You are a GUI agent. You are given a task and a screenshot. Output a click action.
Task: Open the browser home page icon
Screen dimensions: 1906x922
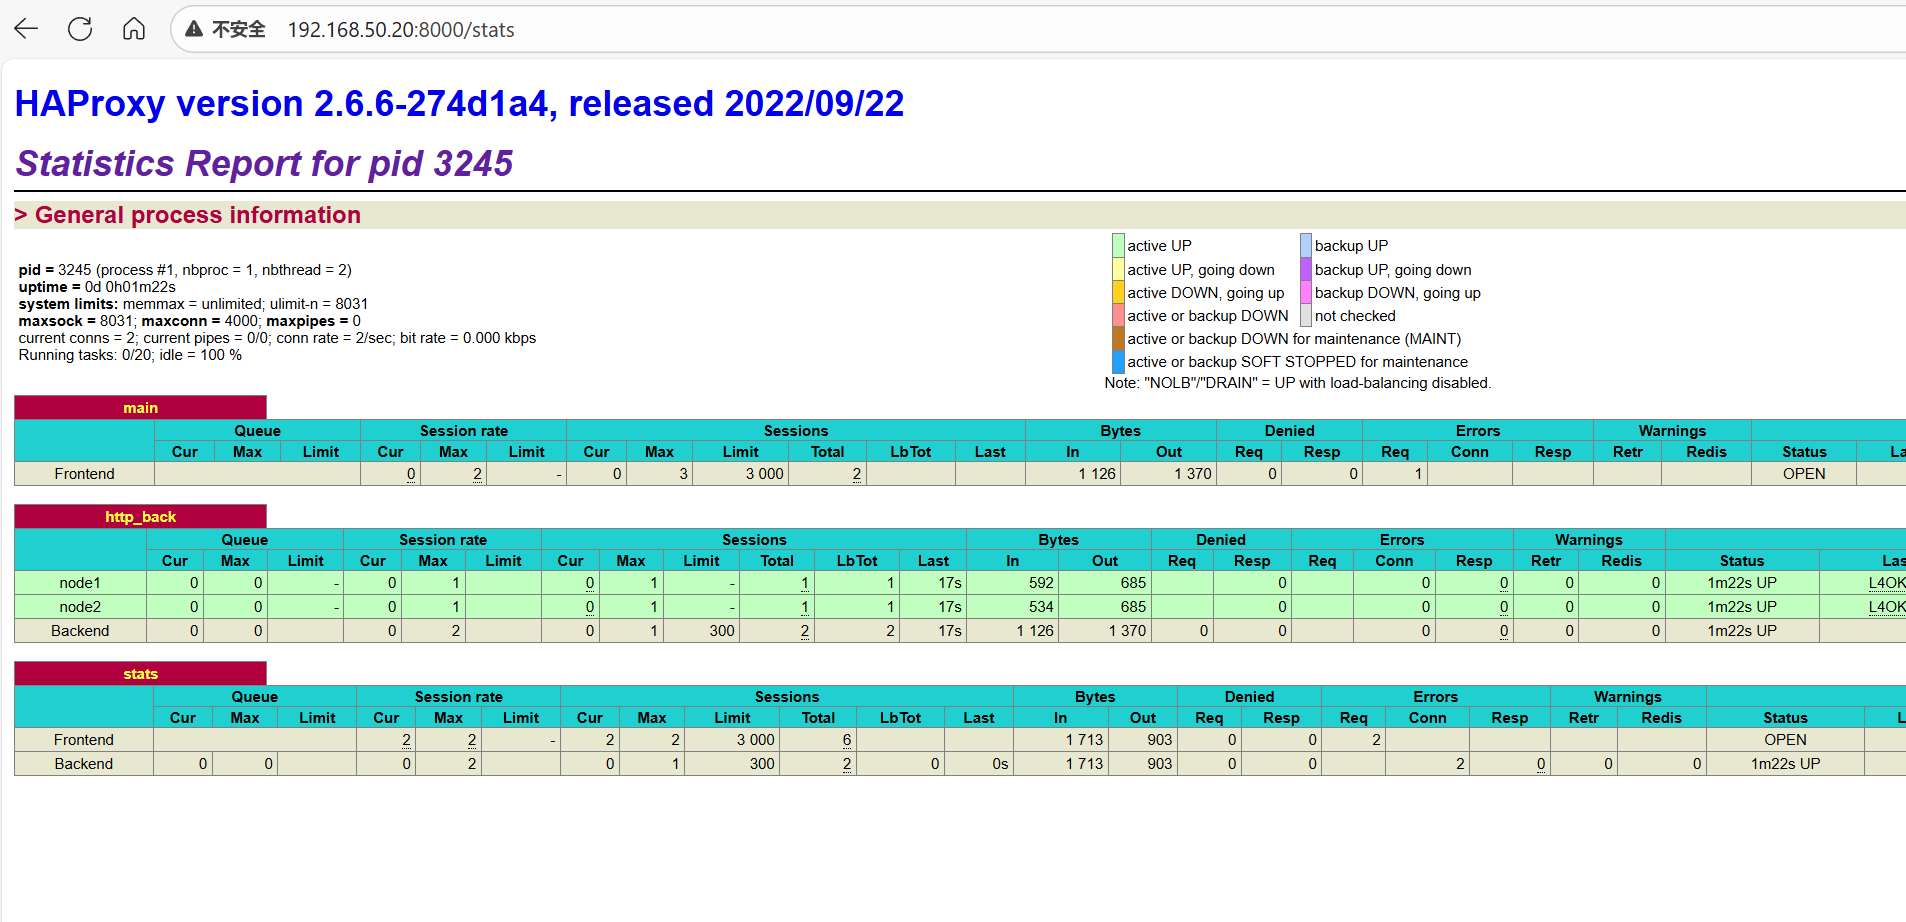pos(134,29)
